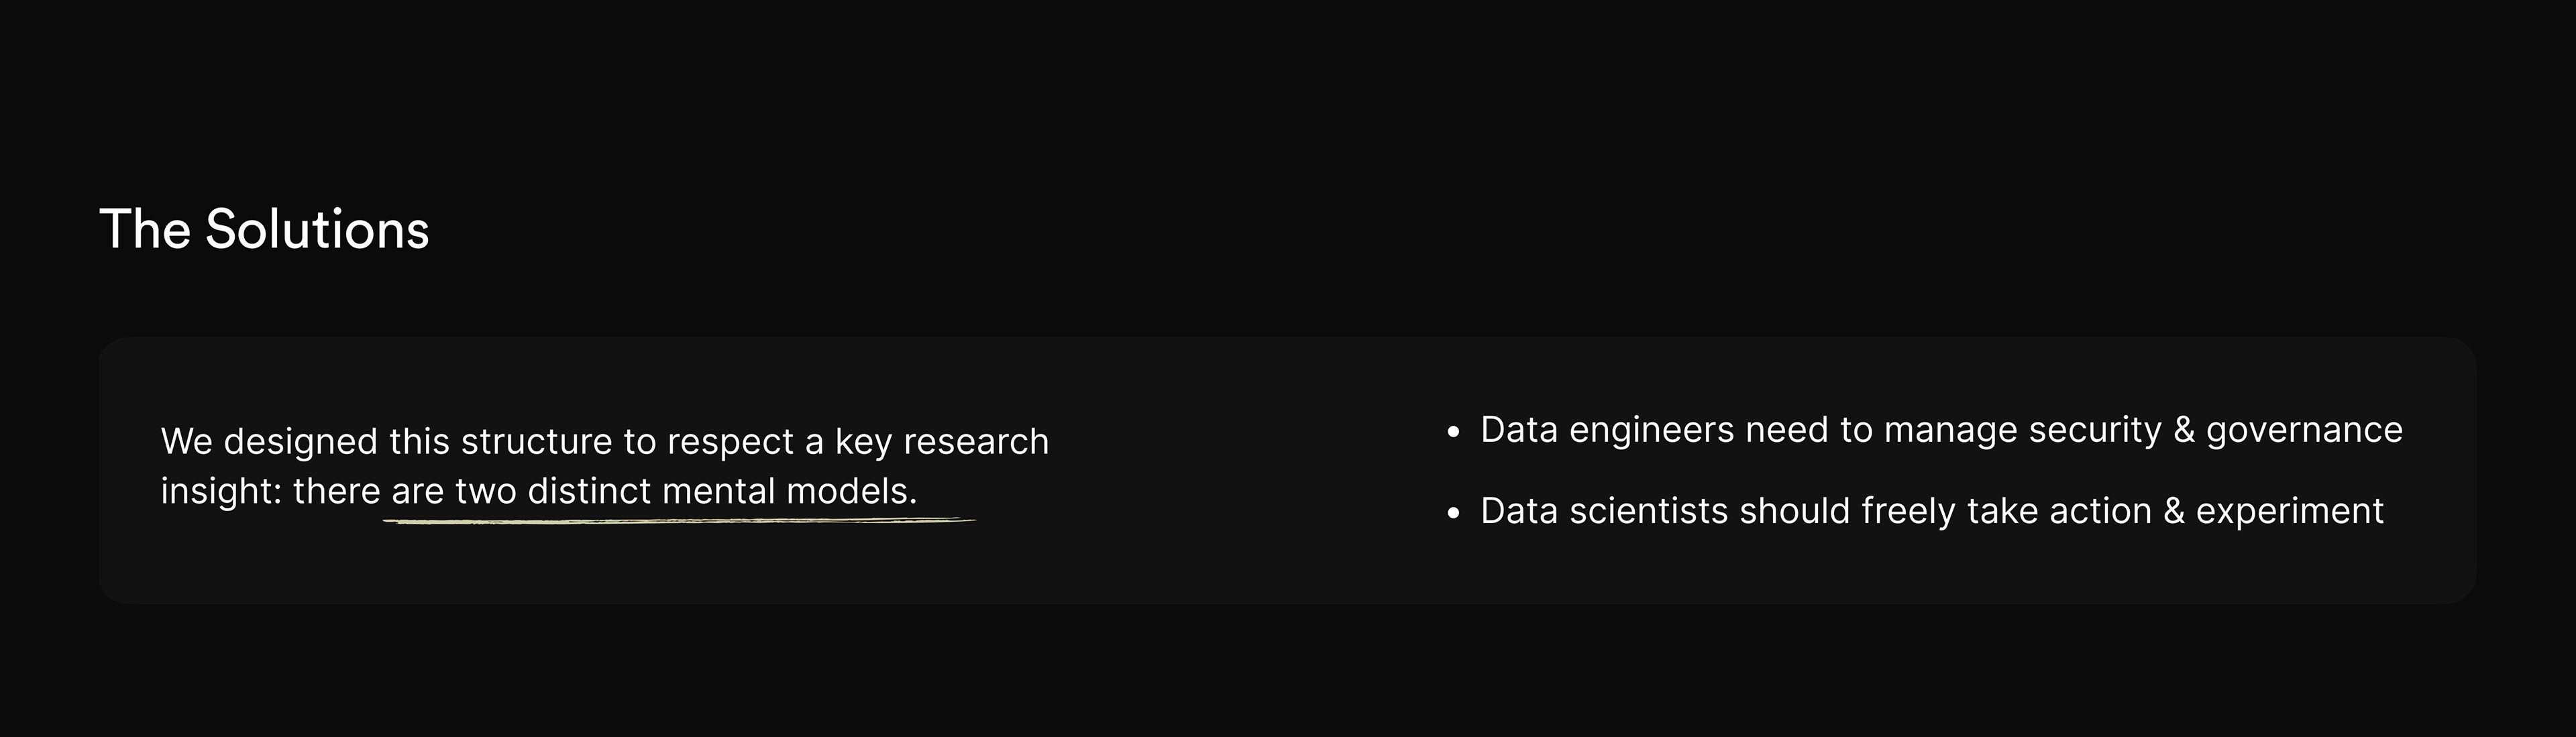Click the word "insight:" in the paragraph
This screenshot has width=2576, height=737.
pyautogui.click(x=221, y=491)
